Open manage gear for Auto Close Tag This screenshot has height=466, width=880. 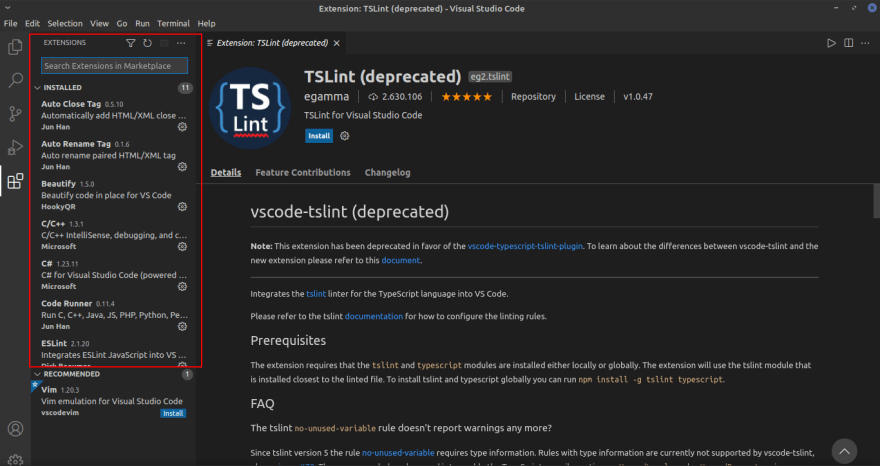point(182,127)
